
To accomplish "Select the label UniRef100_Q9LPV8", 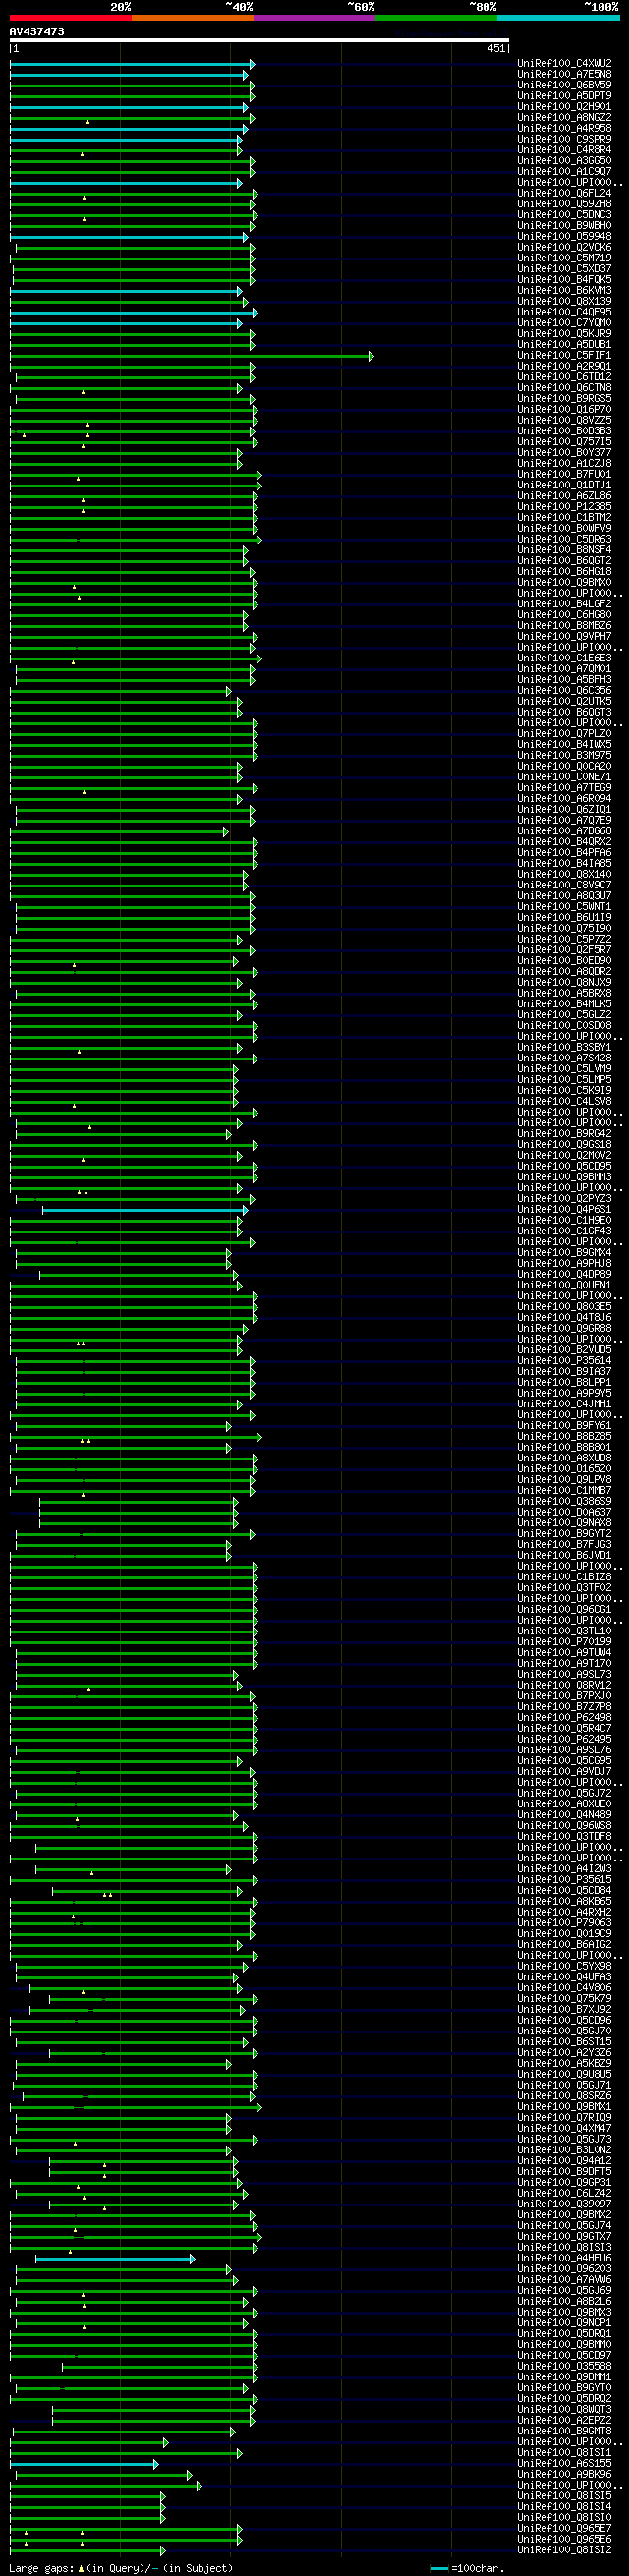I will (x=565, y=1479).
